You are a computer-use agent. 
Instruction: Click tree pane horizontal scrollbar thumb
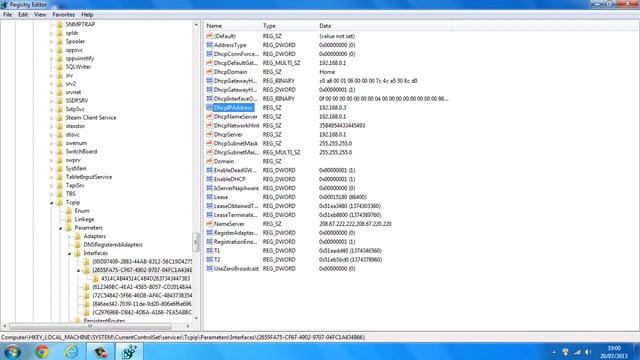coord(90,326)
